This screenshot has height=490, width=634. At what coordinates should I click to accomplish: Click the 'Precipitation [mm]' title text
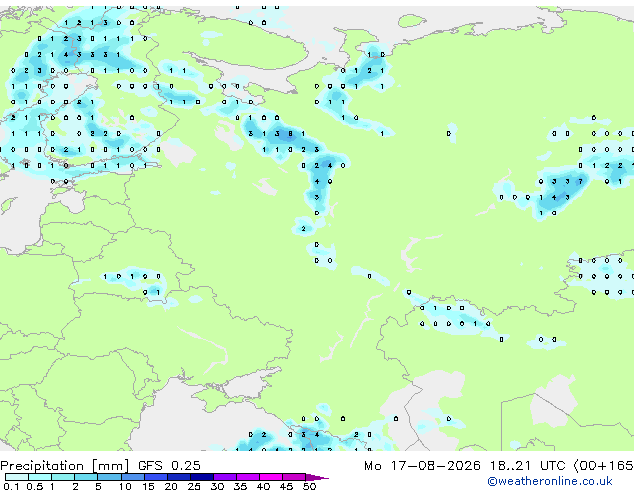[65, 466]
